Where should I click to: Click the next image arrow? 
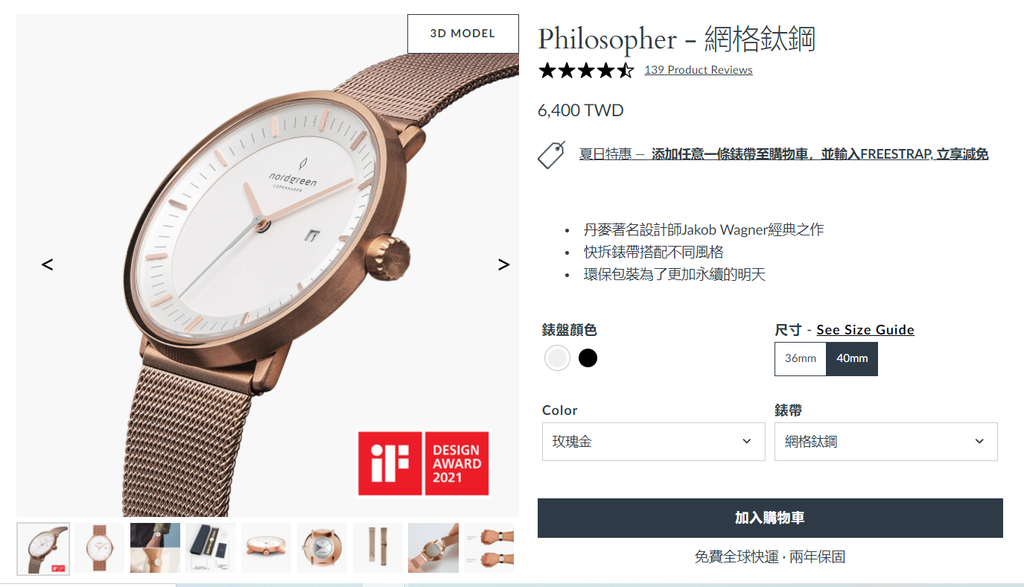504,264
